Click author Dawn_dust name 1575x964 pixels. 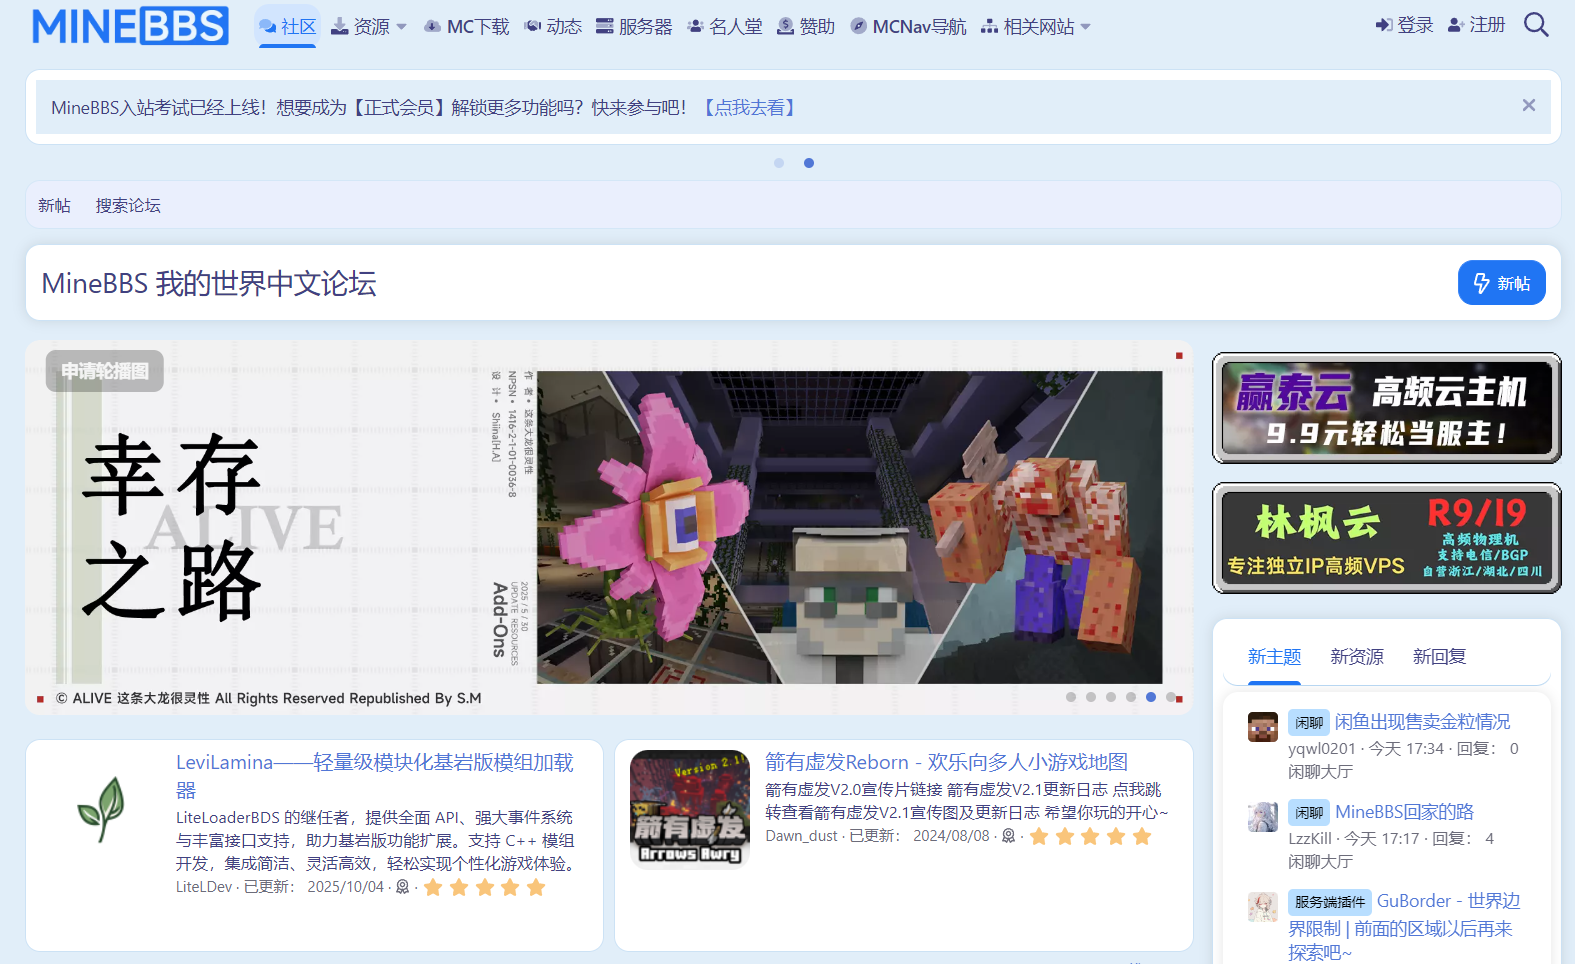pyautogui.click(x=802, y=836)
